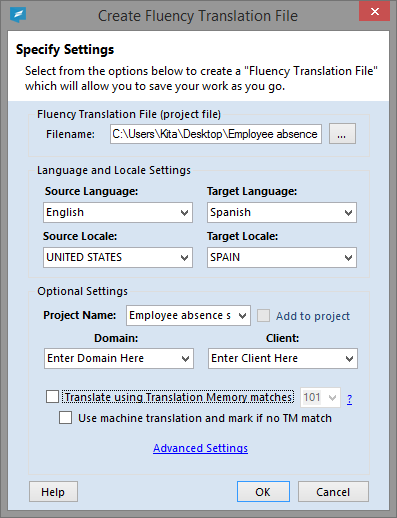This screenshot has width=397, height=518.
Task: Open the Project Name combo box
Action: pyautogui.click(x=188, y=315)
